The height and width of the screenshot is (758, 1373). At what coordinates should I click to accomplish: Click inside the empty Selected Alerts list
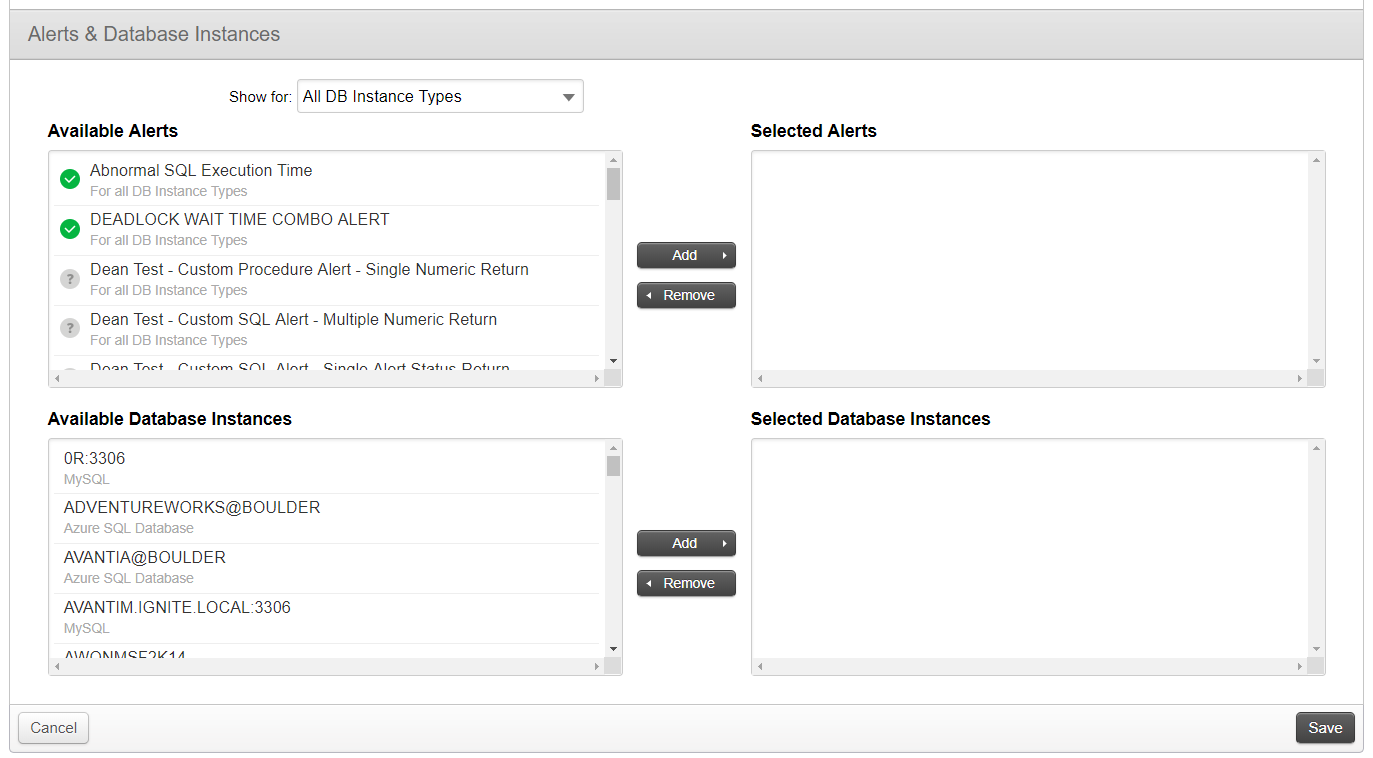[1030, 260]
